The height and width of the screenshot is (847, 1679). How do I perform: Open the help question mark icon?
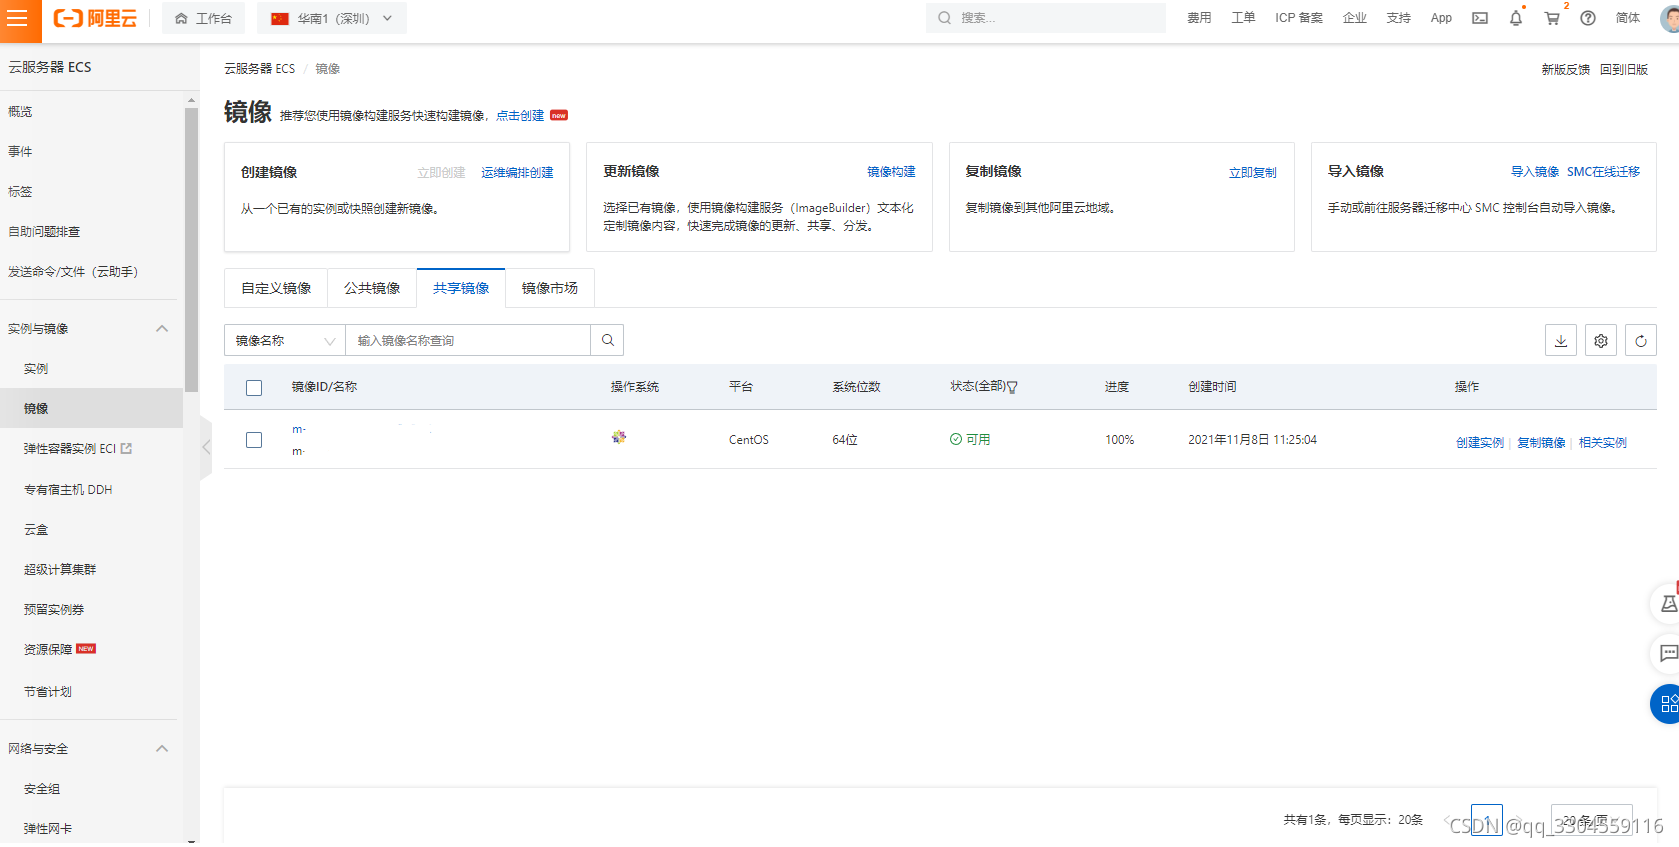(x=1588, y=18)
